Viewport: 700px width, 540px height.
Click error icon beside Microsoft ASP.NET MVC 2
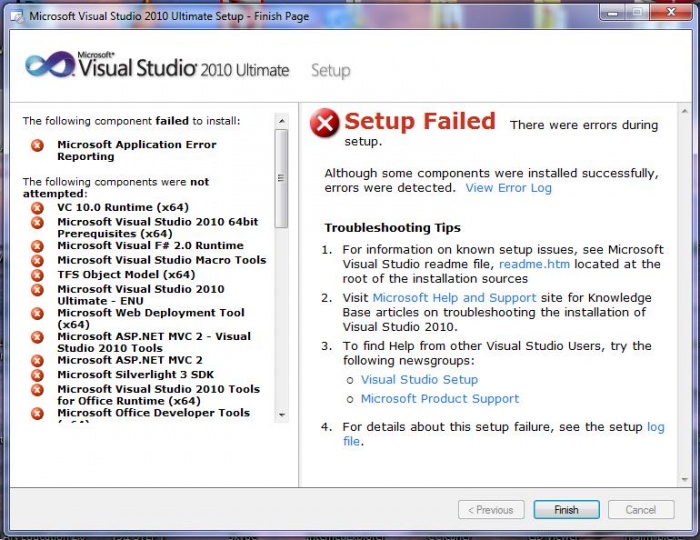[x=38, y=360]
